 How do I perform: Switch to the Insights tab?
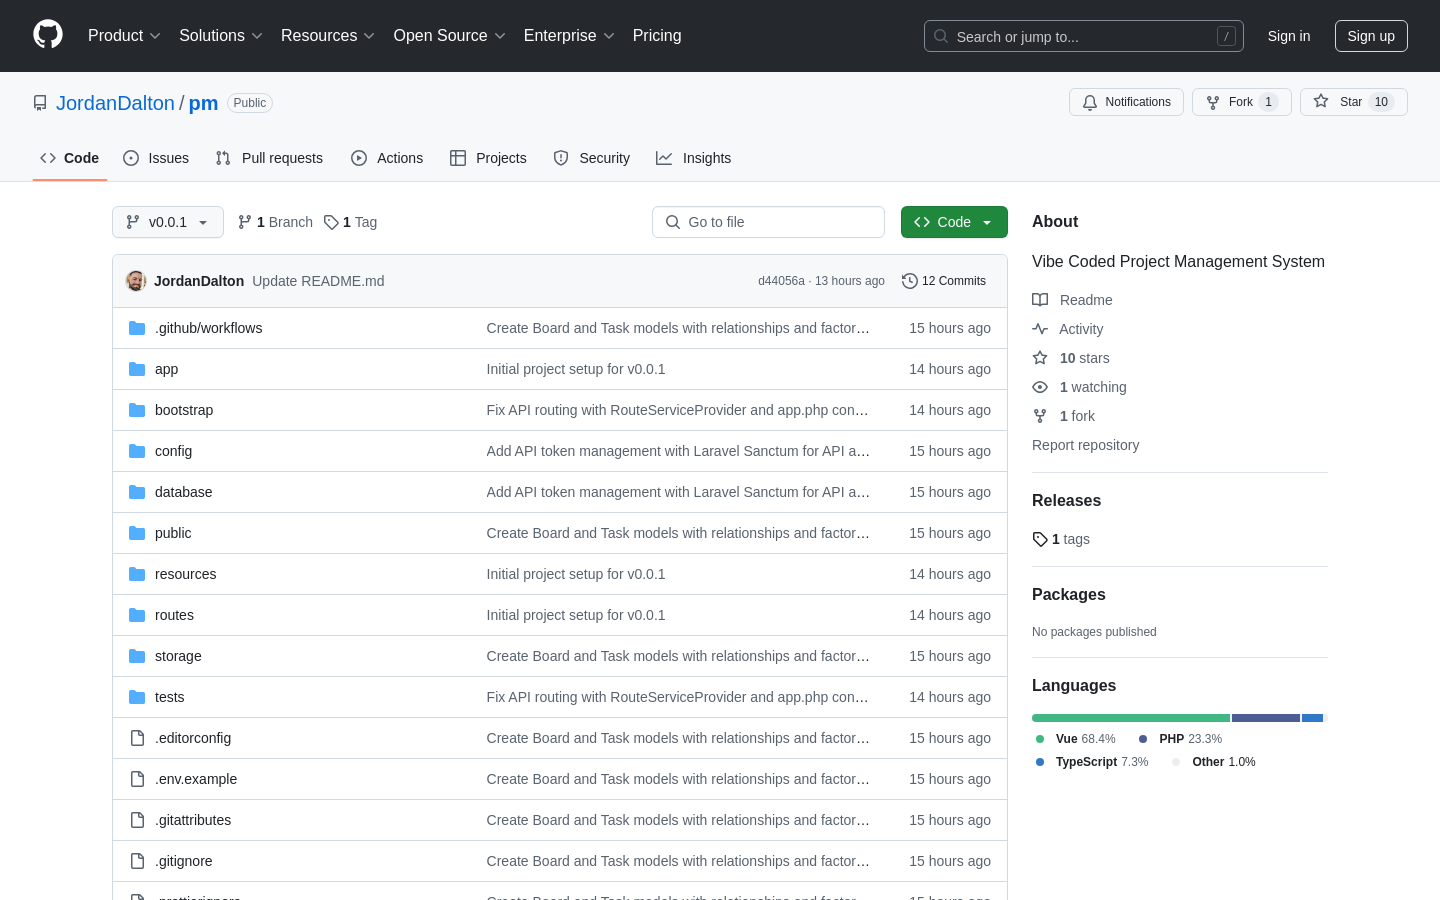click(x=694, y=158)
